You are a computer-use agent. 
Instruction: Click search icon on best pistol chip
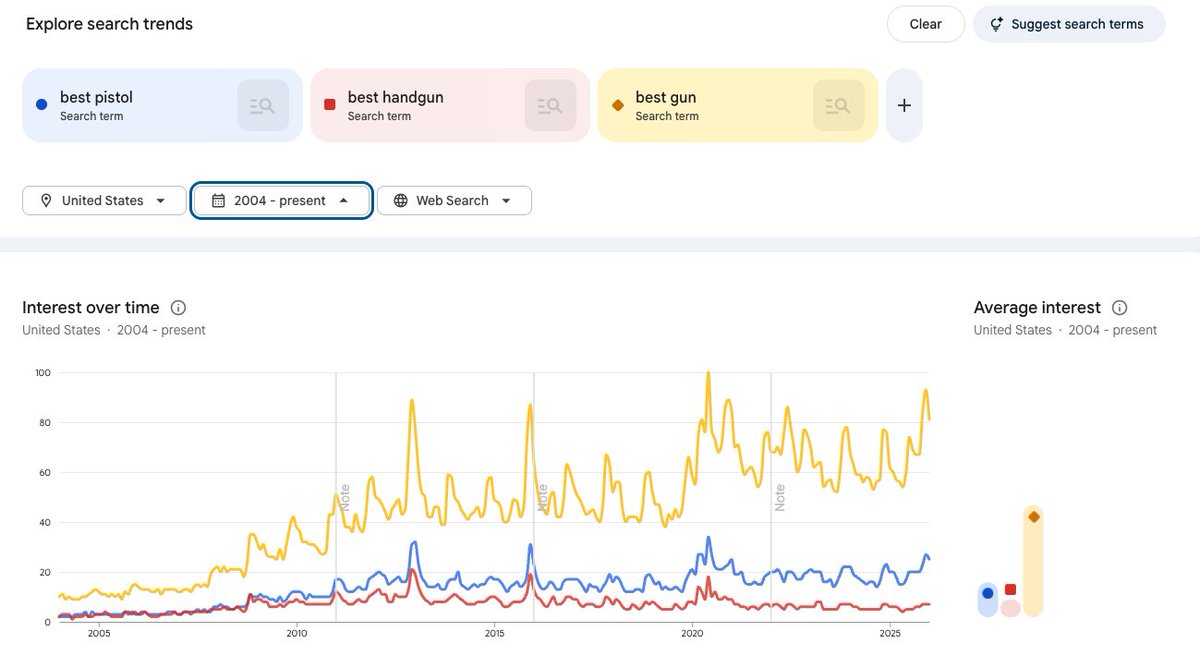coord(263,105)
